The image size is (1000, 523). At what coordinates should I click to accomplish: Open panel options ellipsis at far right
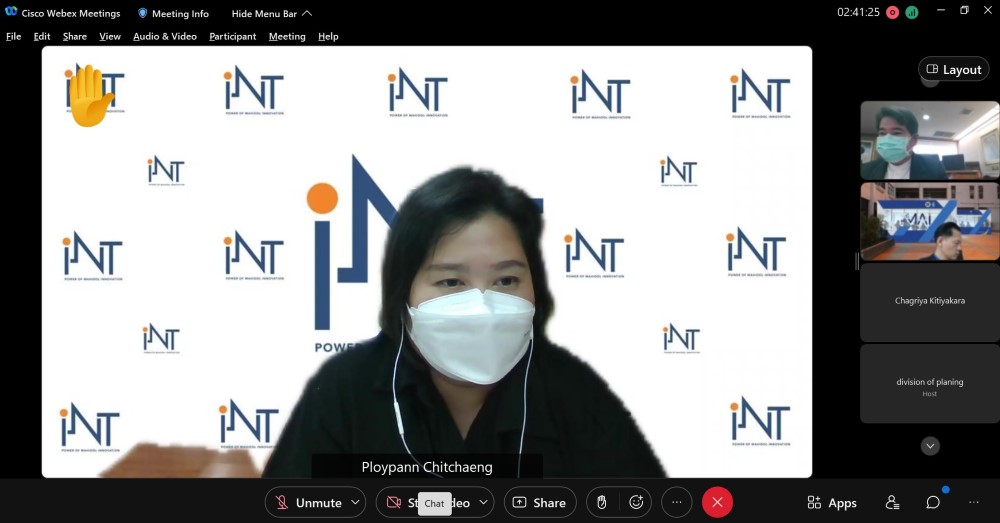pos(974,503)
